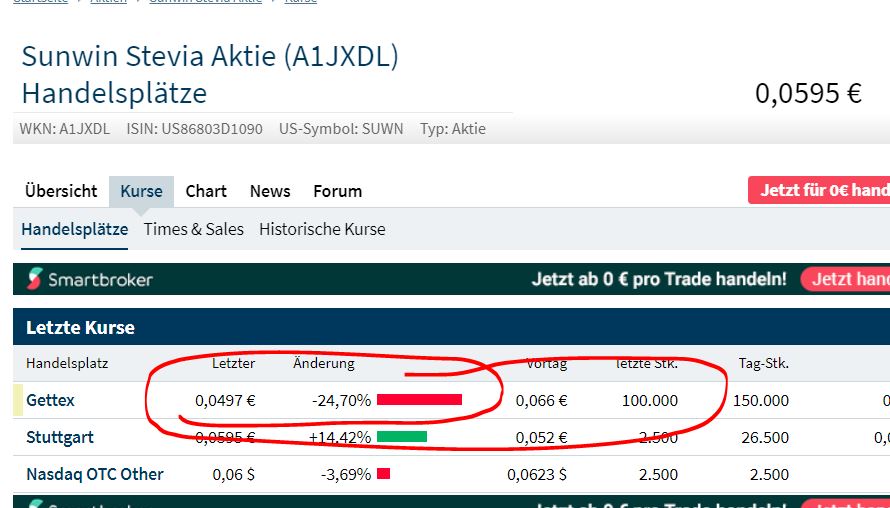890x508 pixels.
Task: Click the Tag-Stk. column header
Action: click(763, 363)
